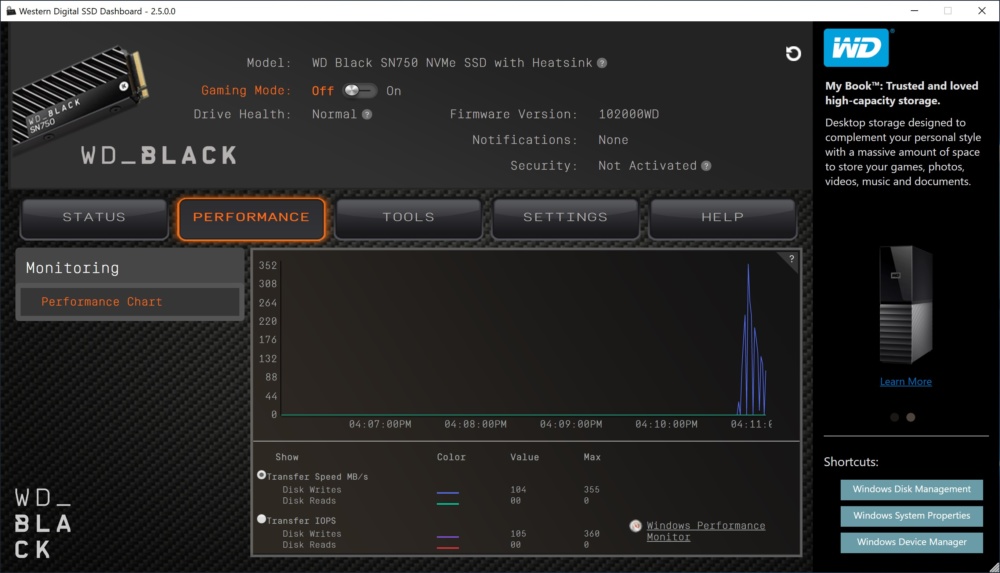This screenshot has height=573, width=1000.
Task: Click the help icon next to Security Not Activated
Action: click(706, 166)
